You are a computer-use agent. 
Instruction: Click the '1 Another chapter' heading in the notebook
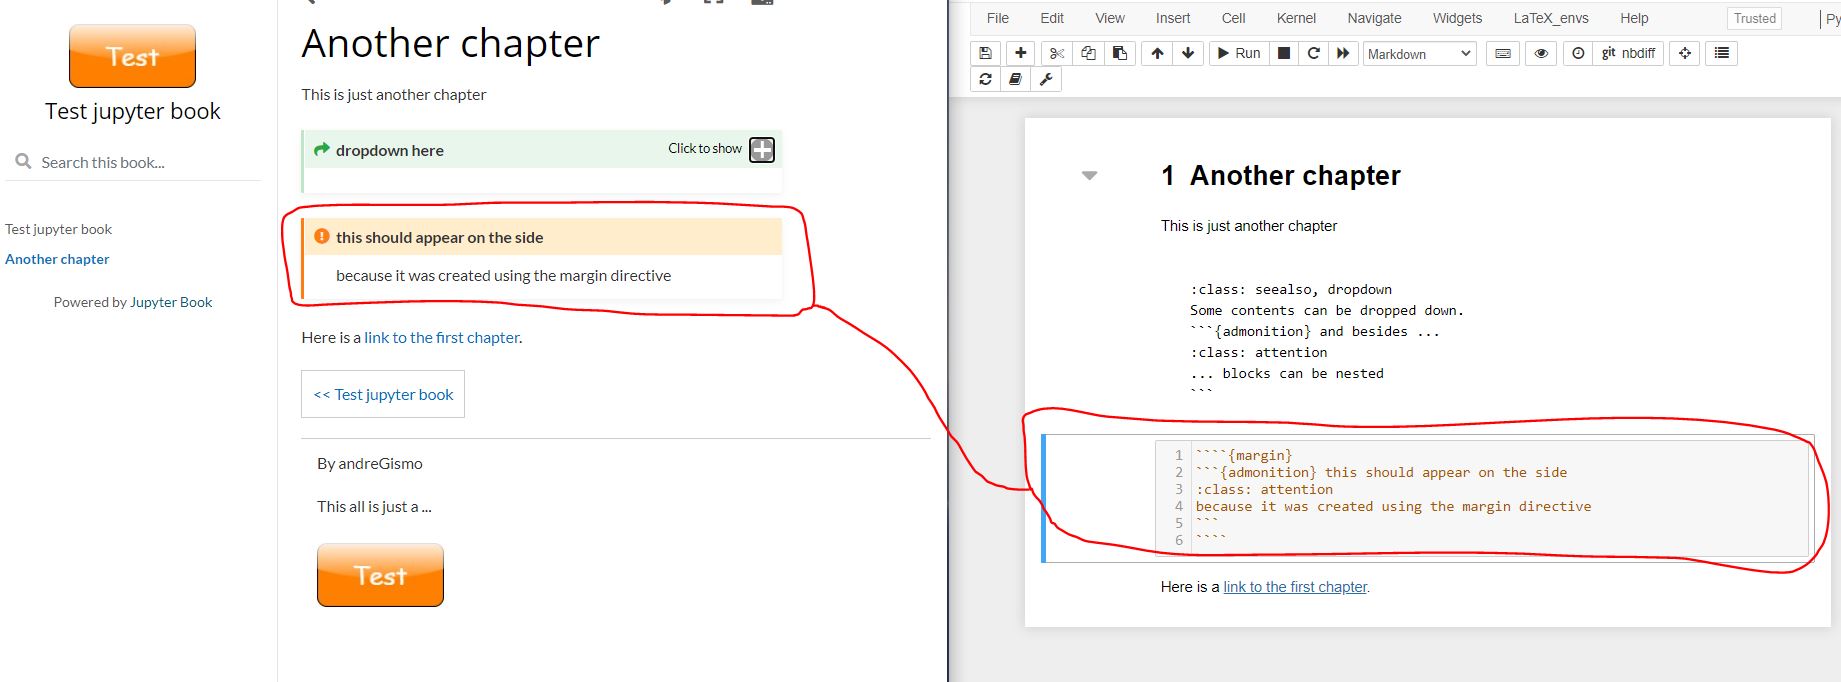point(1281,176)
